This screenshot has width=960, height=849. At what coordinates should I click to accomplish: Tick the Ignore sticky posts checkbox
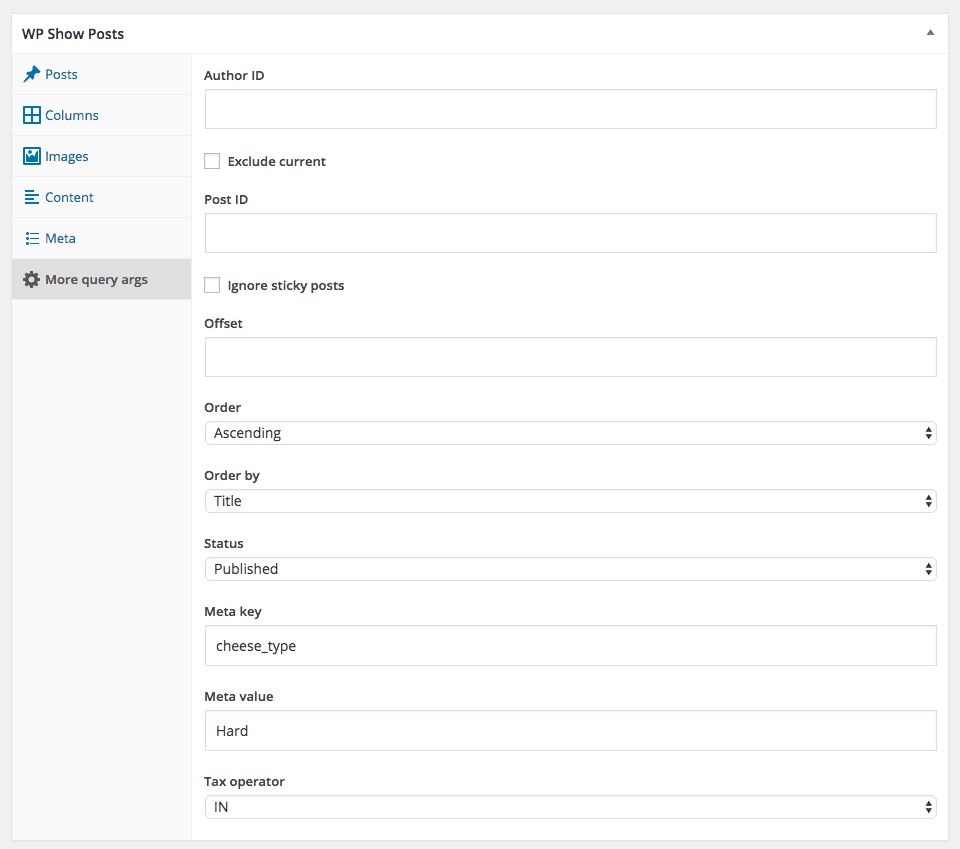(x=212, y=285)
